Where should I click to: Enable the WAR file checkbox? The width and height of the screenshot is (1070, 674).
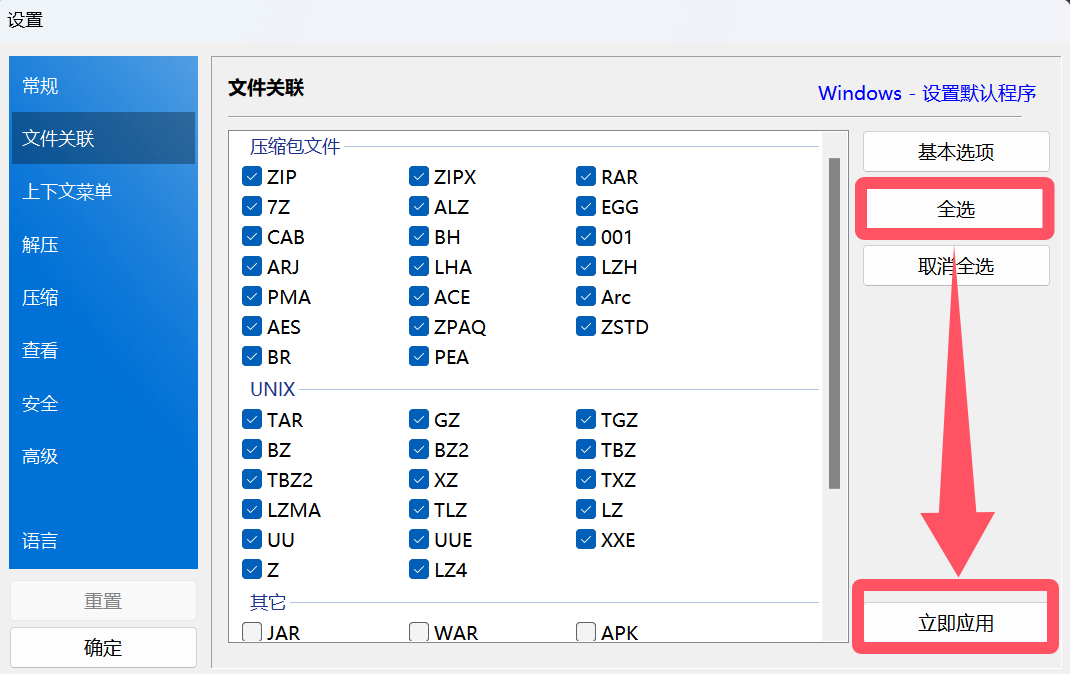click(419, 632)
